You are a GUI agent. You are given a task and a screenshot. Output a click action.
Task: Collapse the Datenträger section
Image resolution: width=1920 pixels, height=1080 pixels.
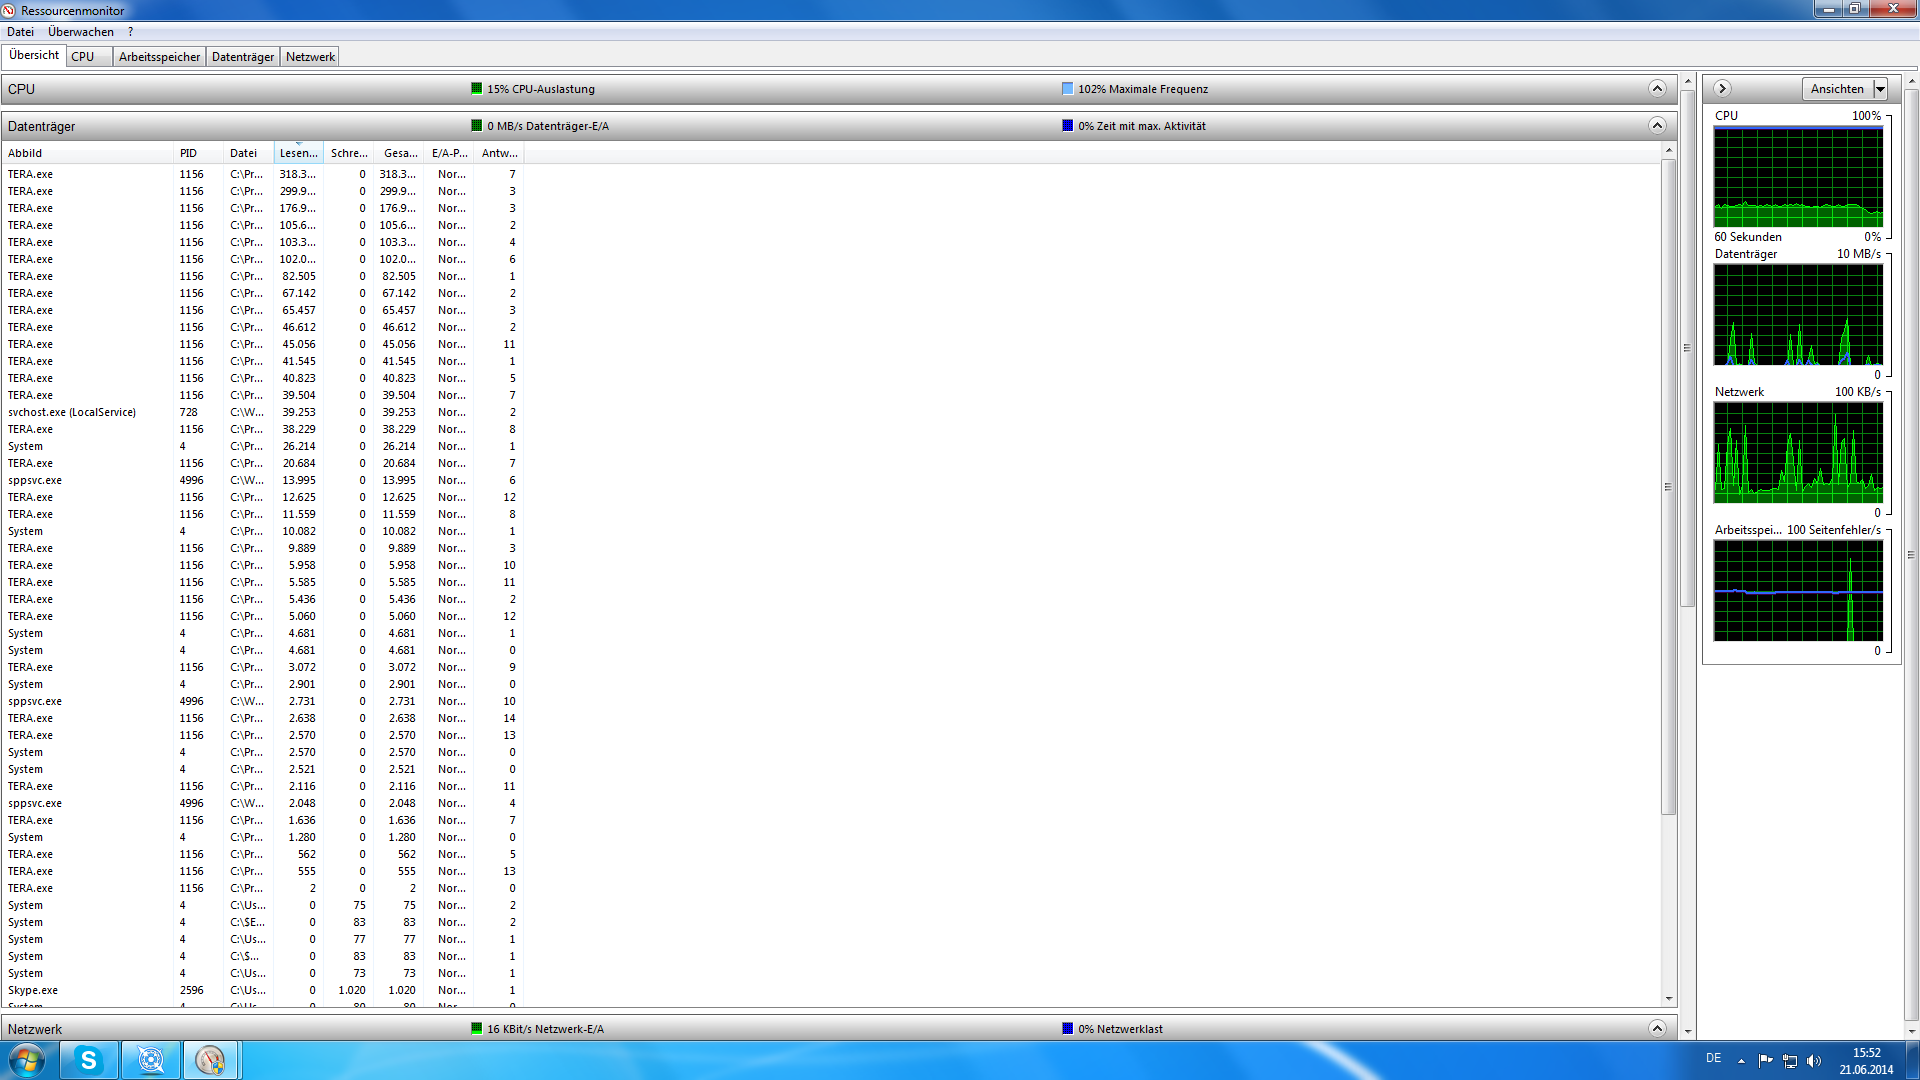1657,126
